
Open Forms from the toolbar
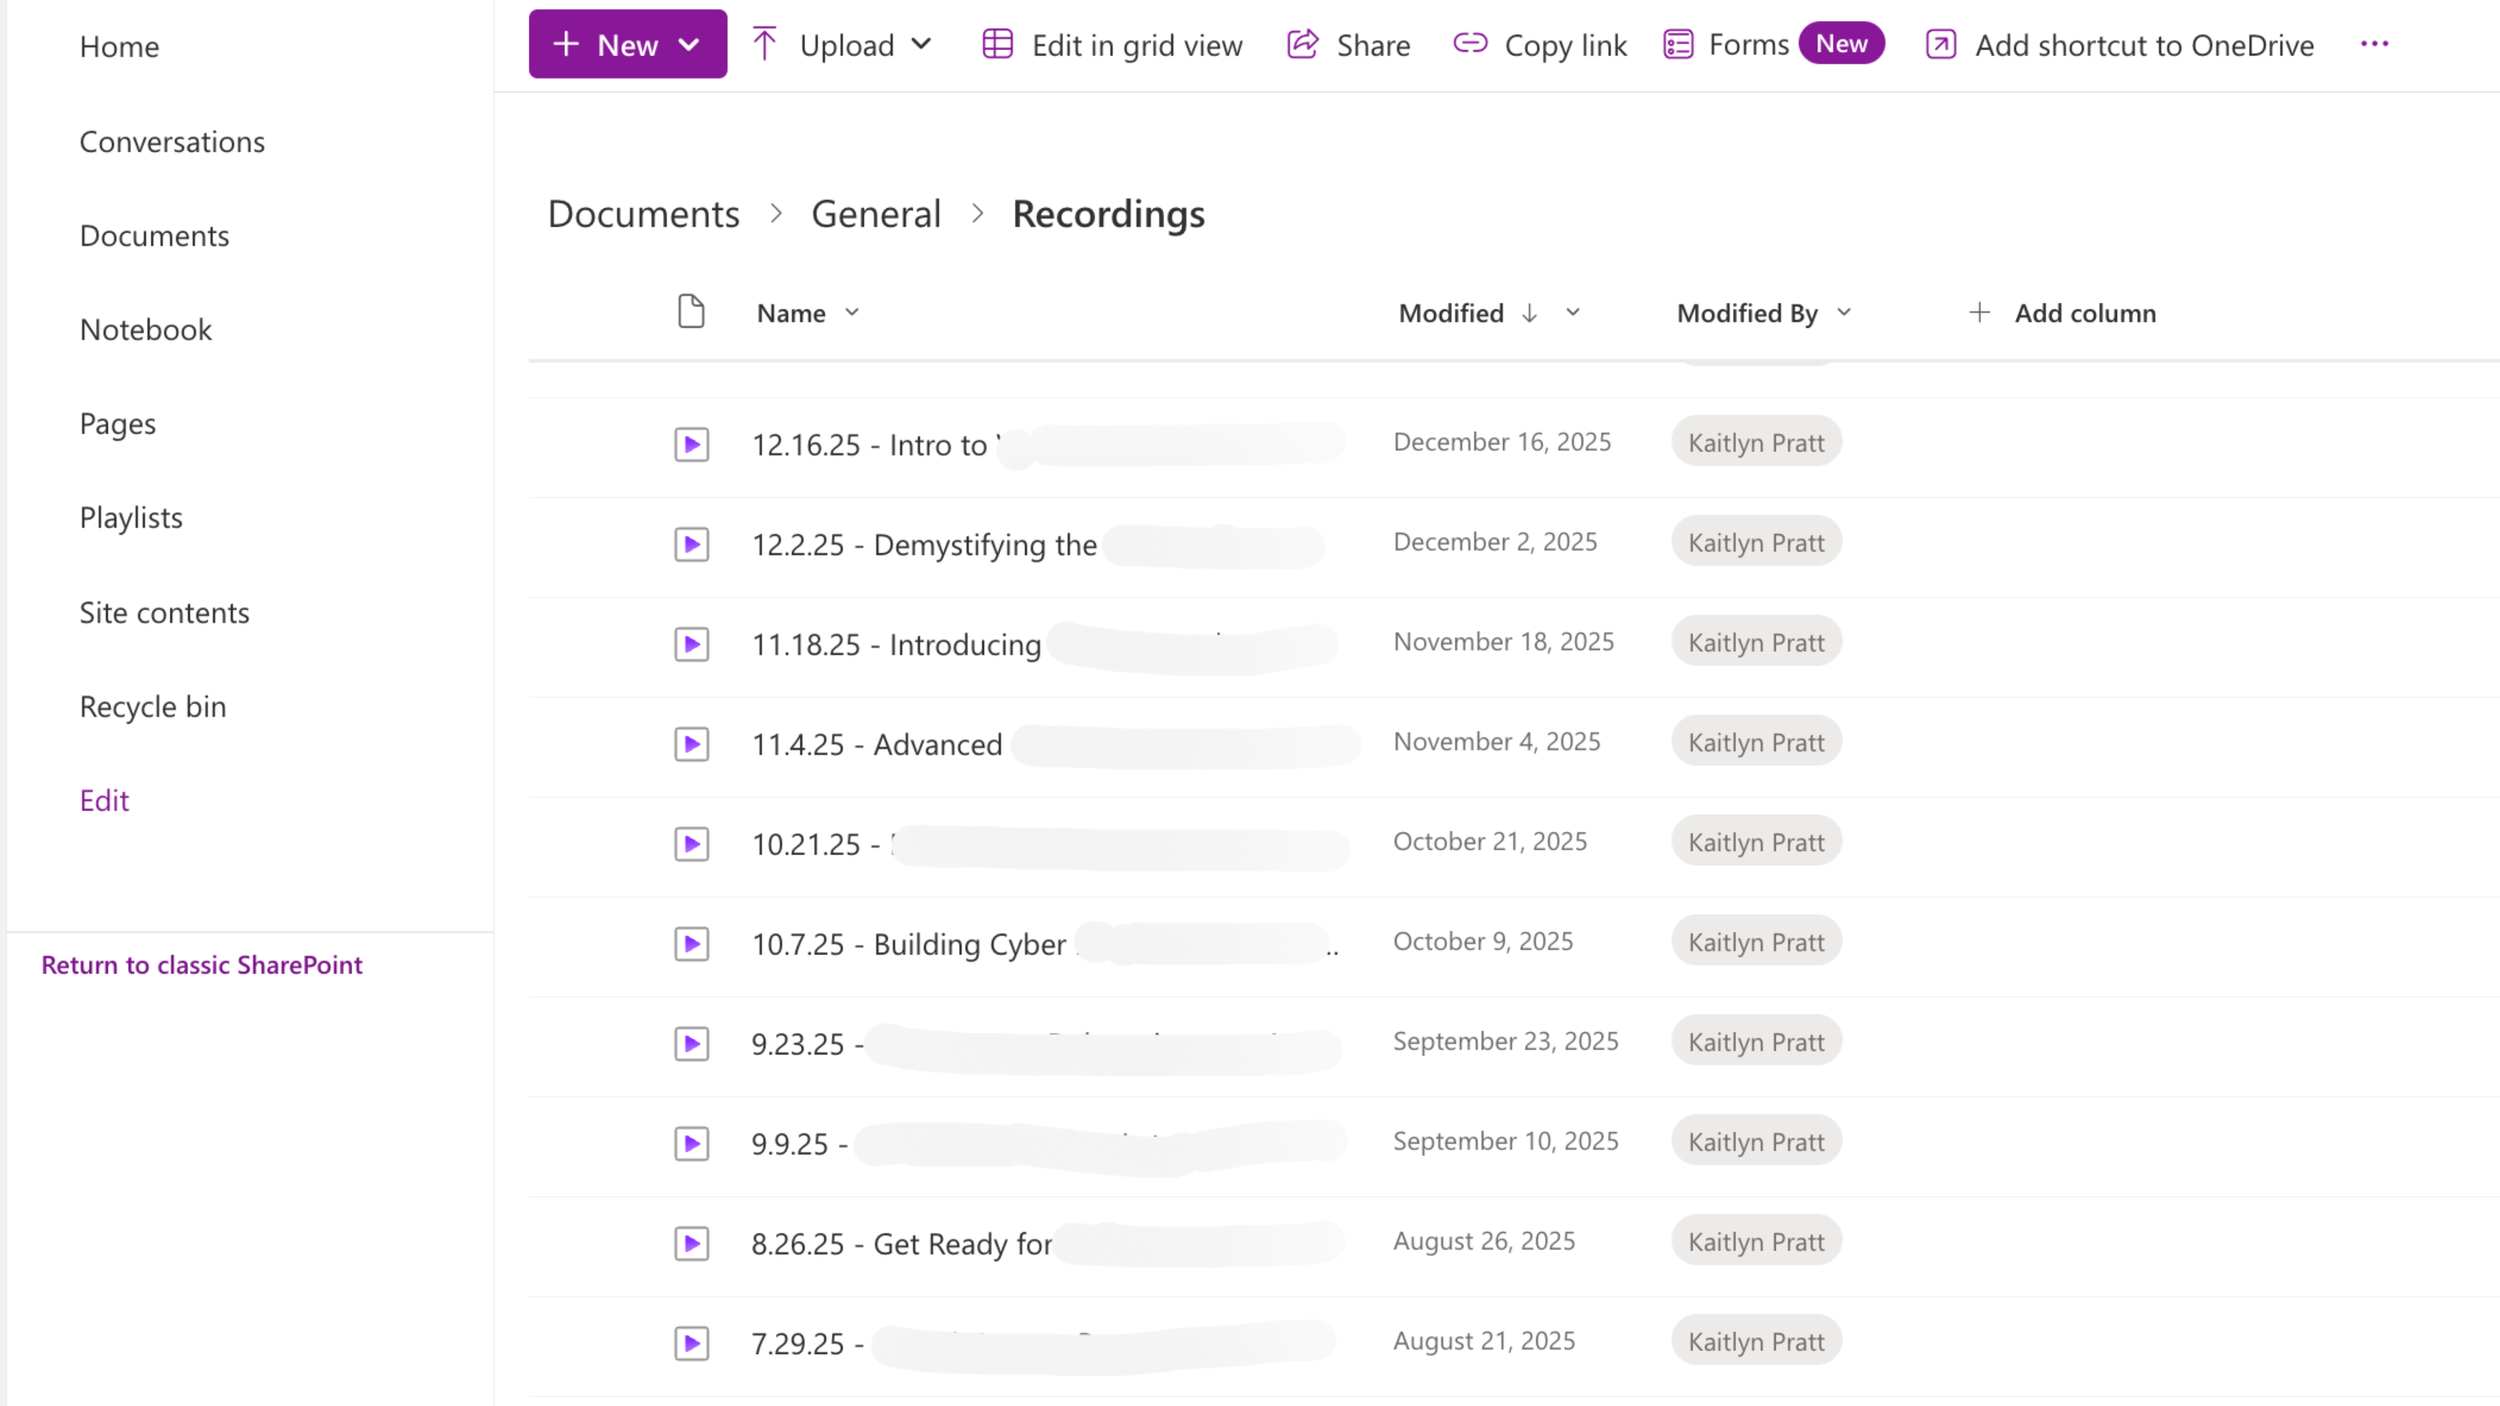[x=1747, y=44]
